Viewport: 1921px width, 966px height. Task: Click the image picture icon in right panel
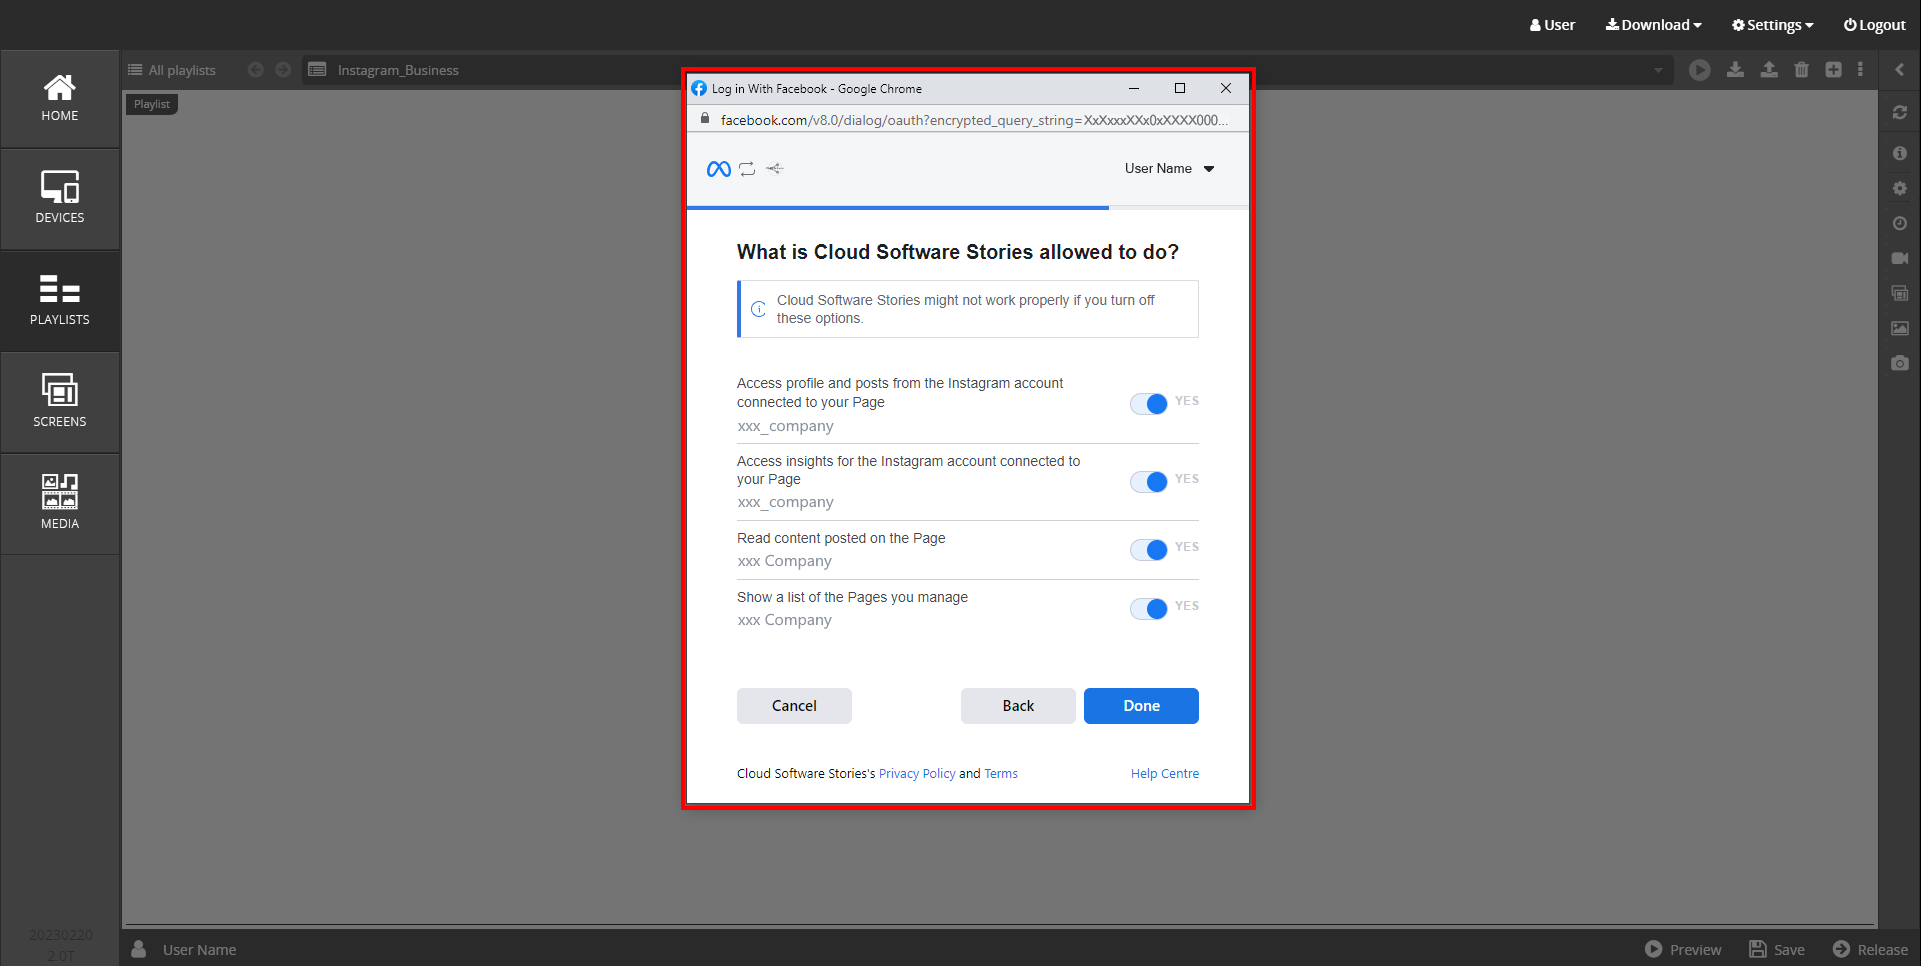(1900, 328)
